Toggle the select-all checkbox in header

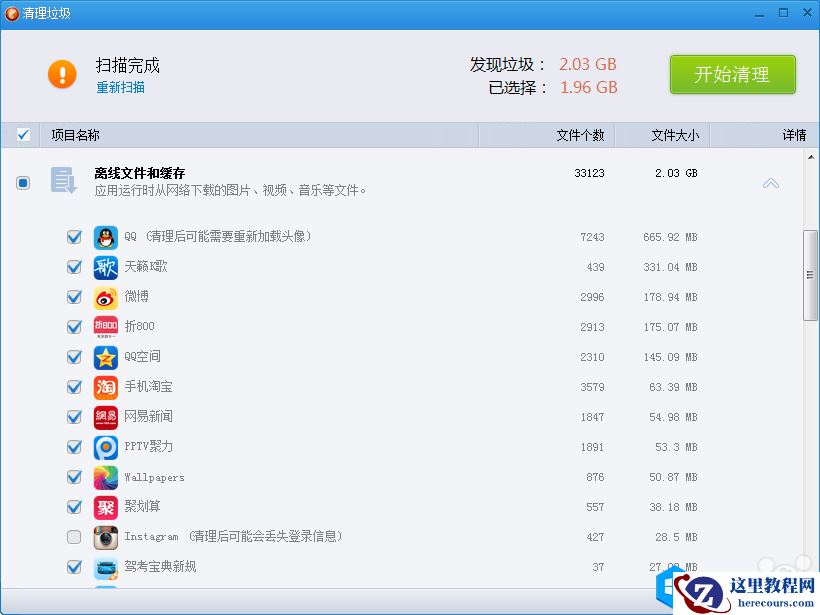[x=23, y=134]
